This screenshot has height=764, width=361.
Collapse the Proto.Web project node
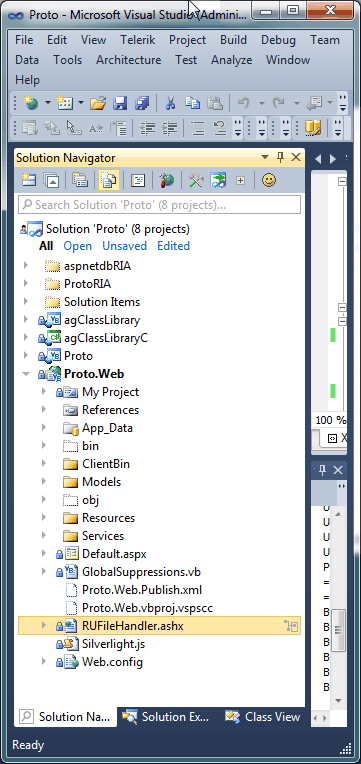(x=26, y=374)
